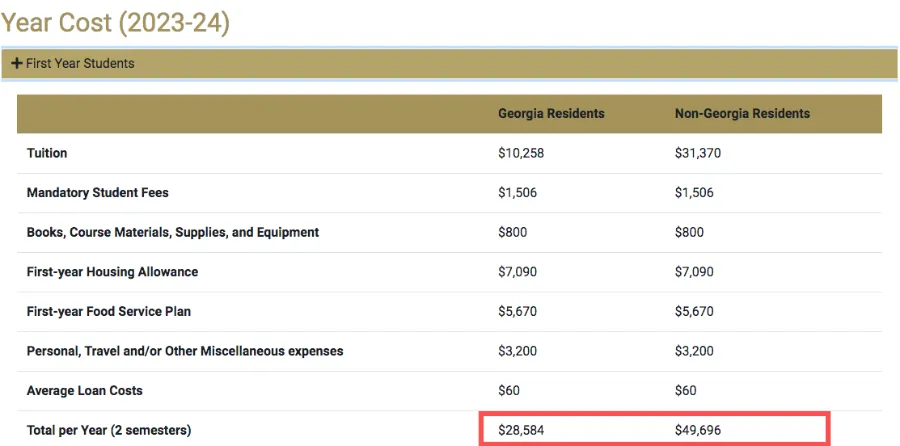The image size is (900, 446).
Task: Click the $49,696 non-Georgia total amount
Action: [698, 430]
